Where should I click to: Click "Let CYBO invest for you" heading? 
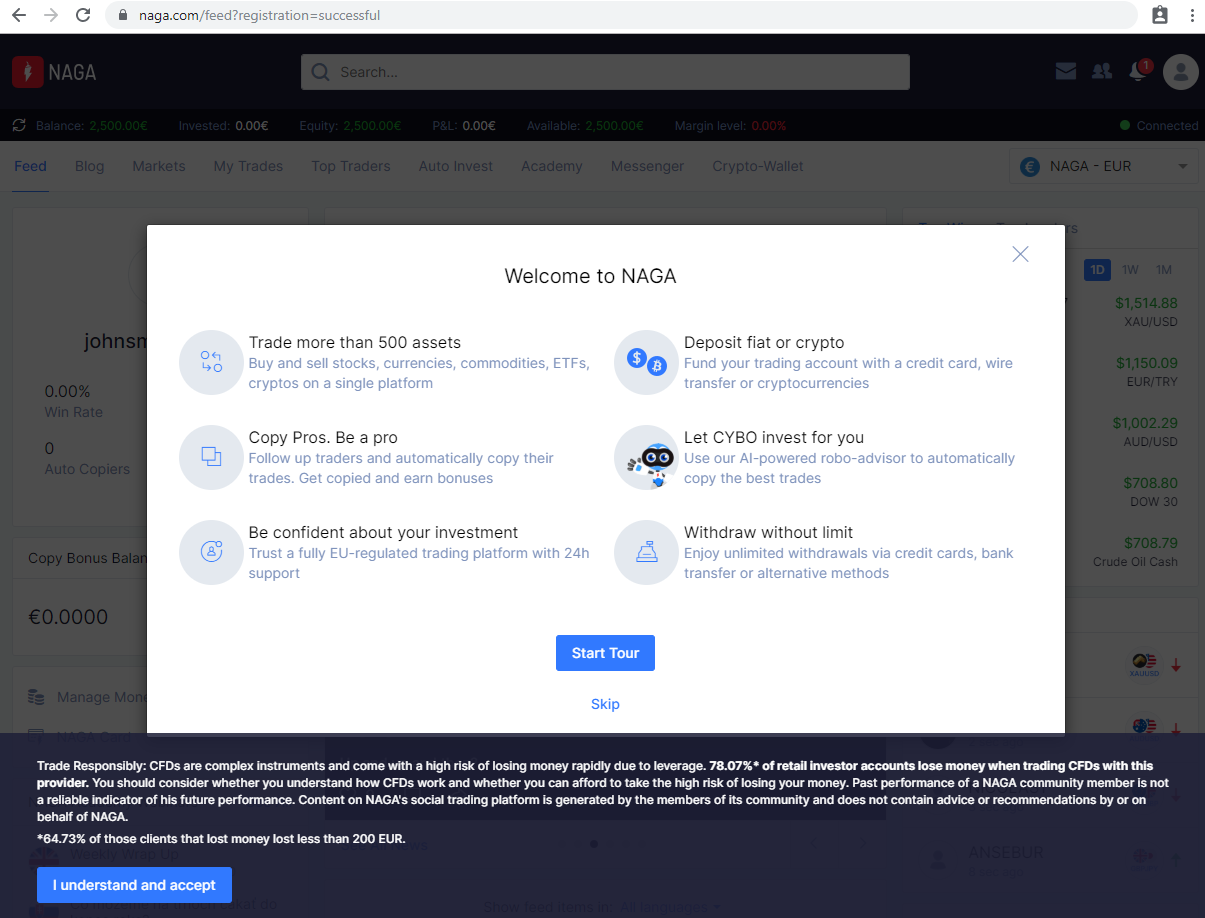tap(774, 437)
